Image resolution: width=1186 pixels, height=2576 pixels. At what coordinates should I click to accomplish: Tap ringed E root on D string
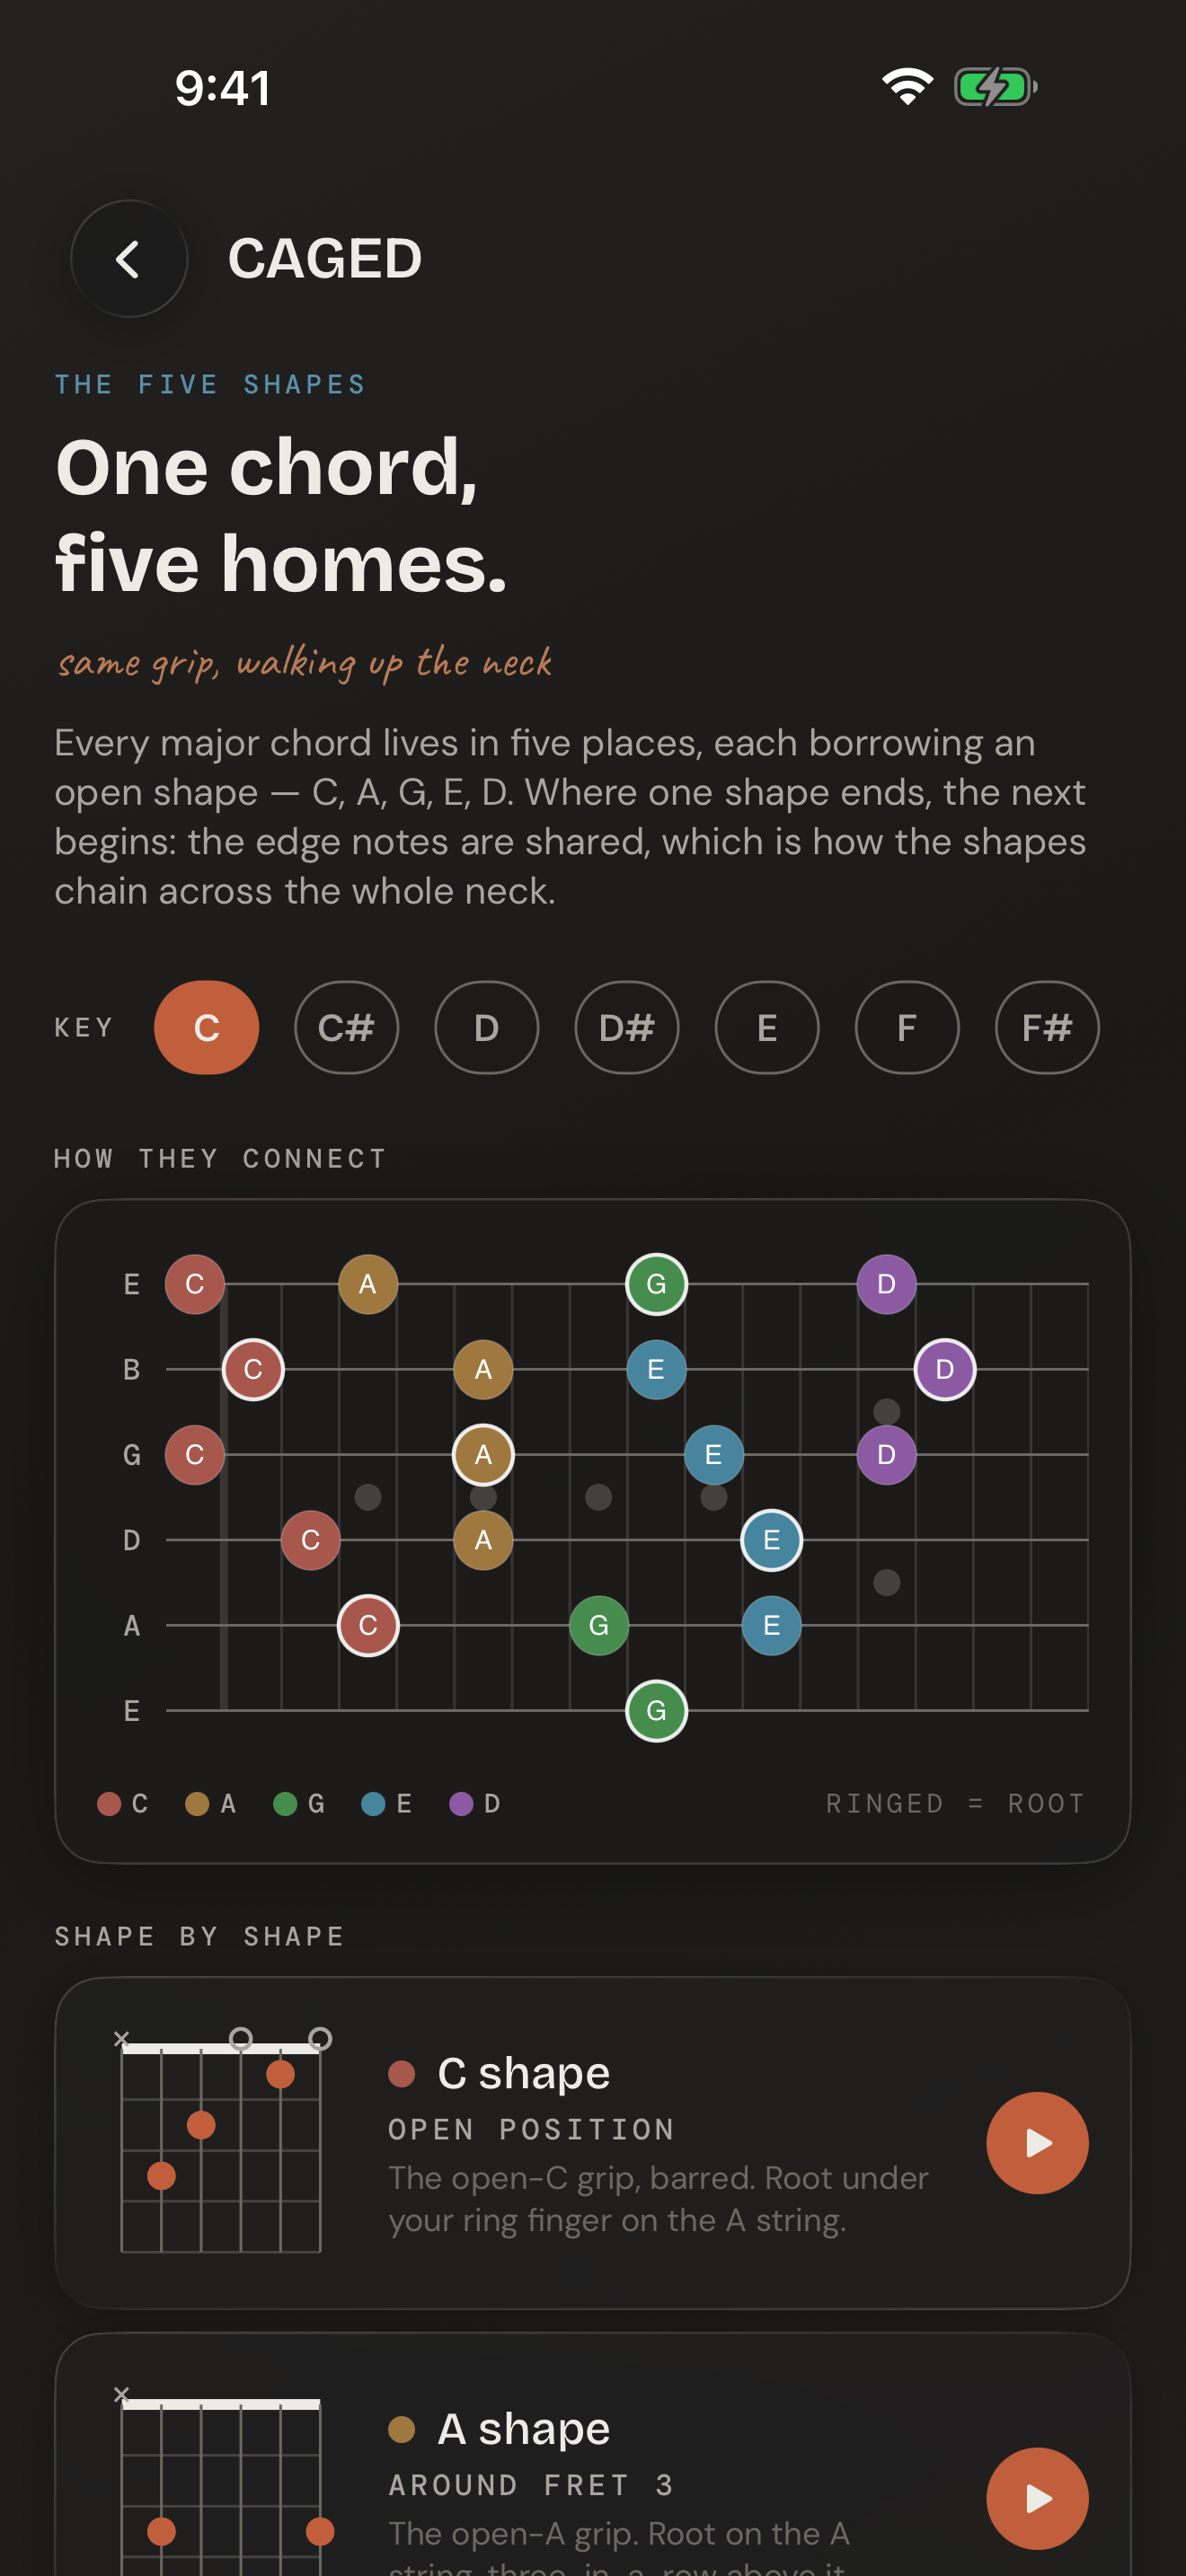[x=771, y=1540]
